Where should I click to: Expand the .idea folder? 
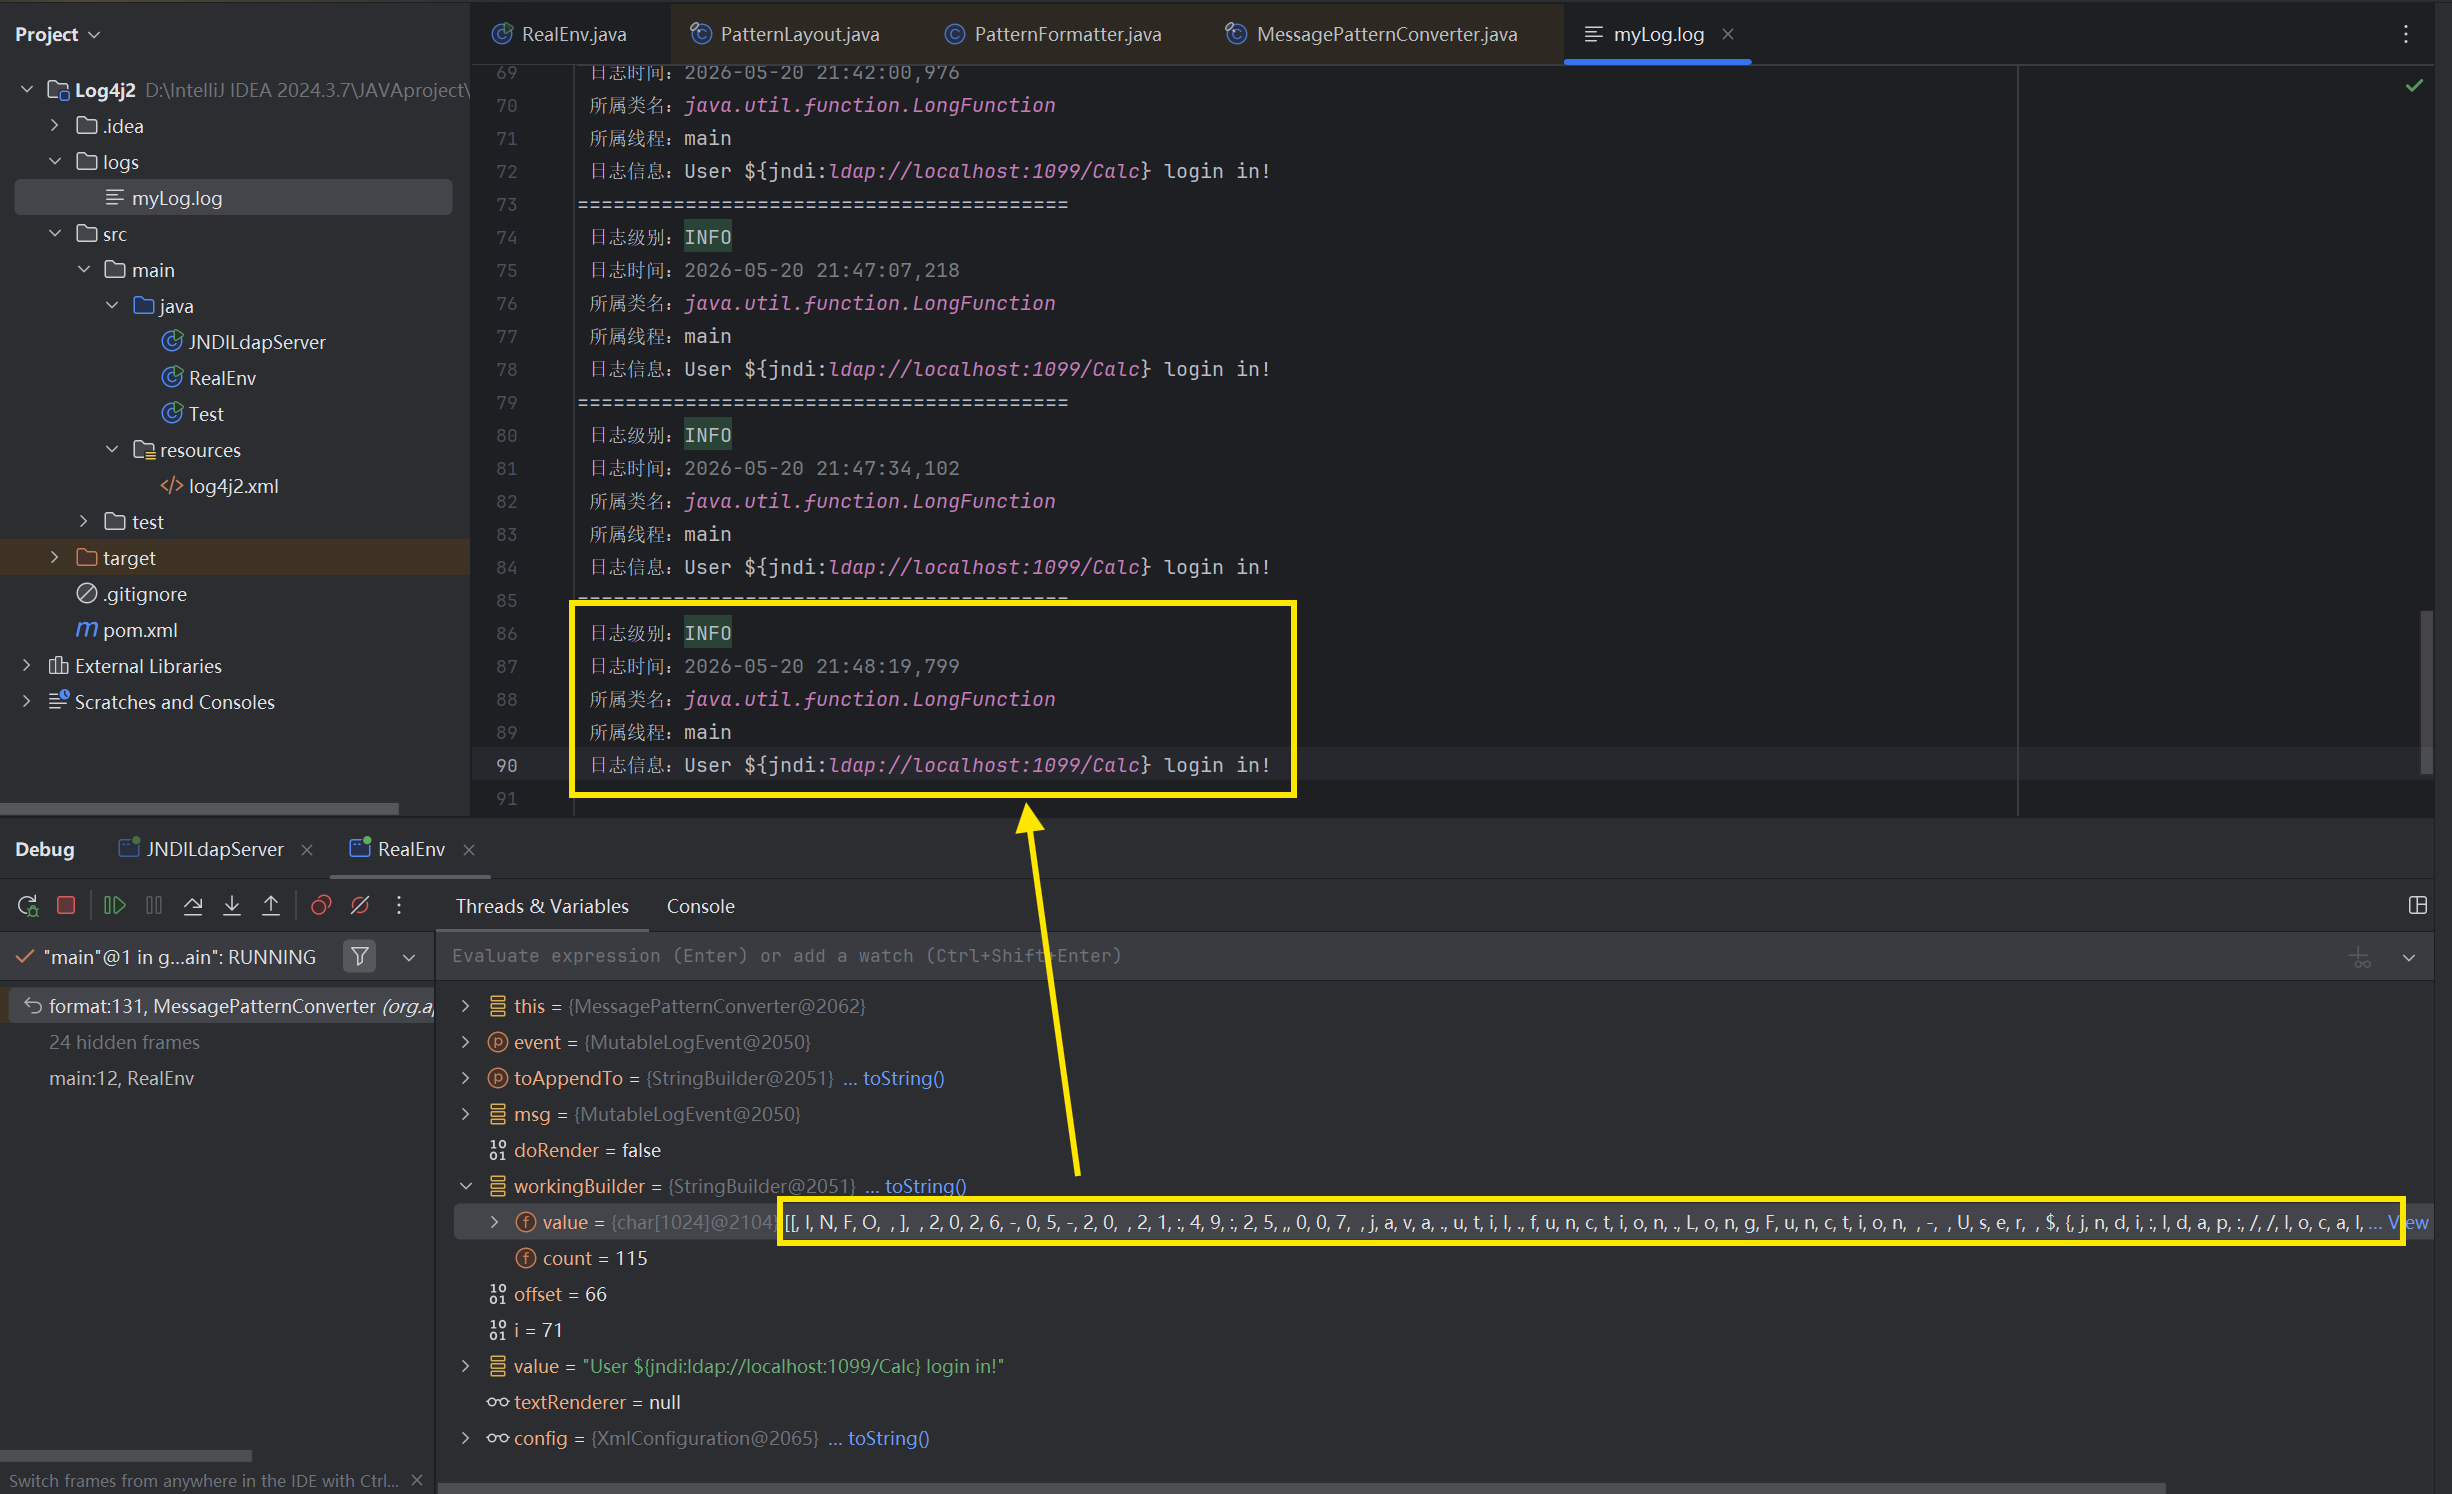55,126
